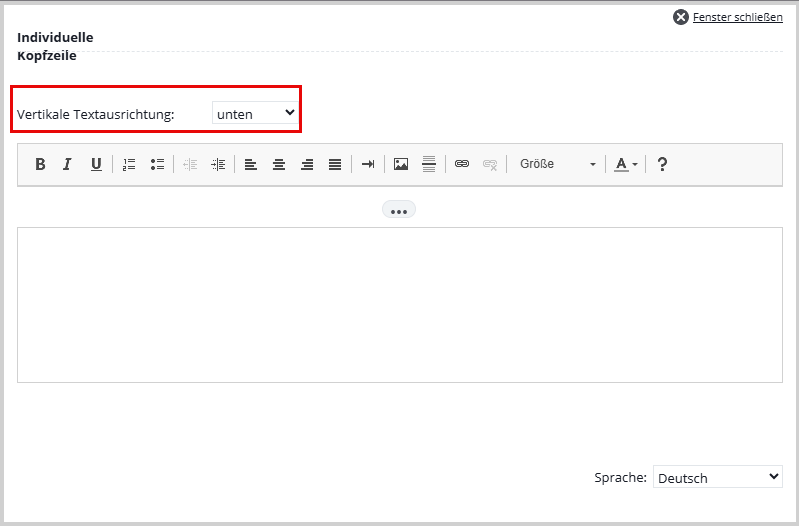Toggle bold formatting in the editor
Viewport: 799px width, 526px height.
click(x=40, y=164)
